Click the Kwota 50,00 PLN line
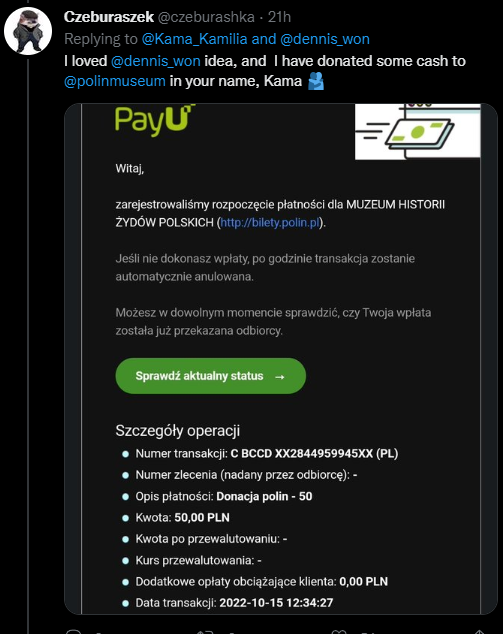This screenshot has width=503, height=634. pyautogui.click(x=182, y=518)
